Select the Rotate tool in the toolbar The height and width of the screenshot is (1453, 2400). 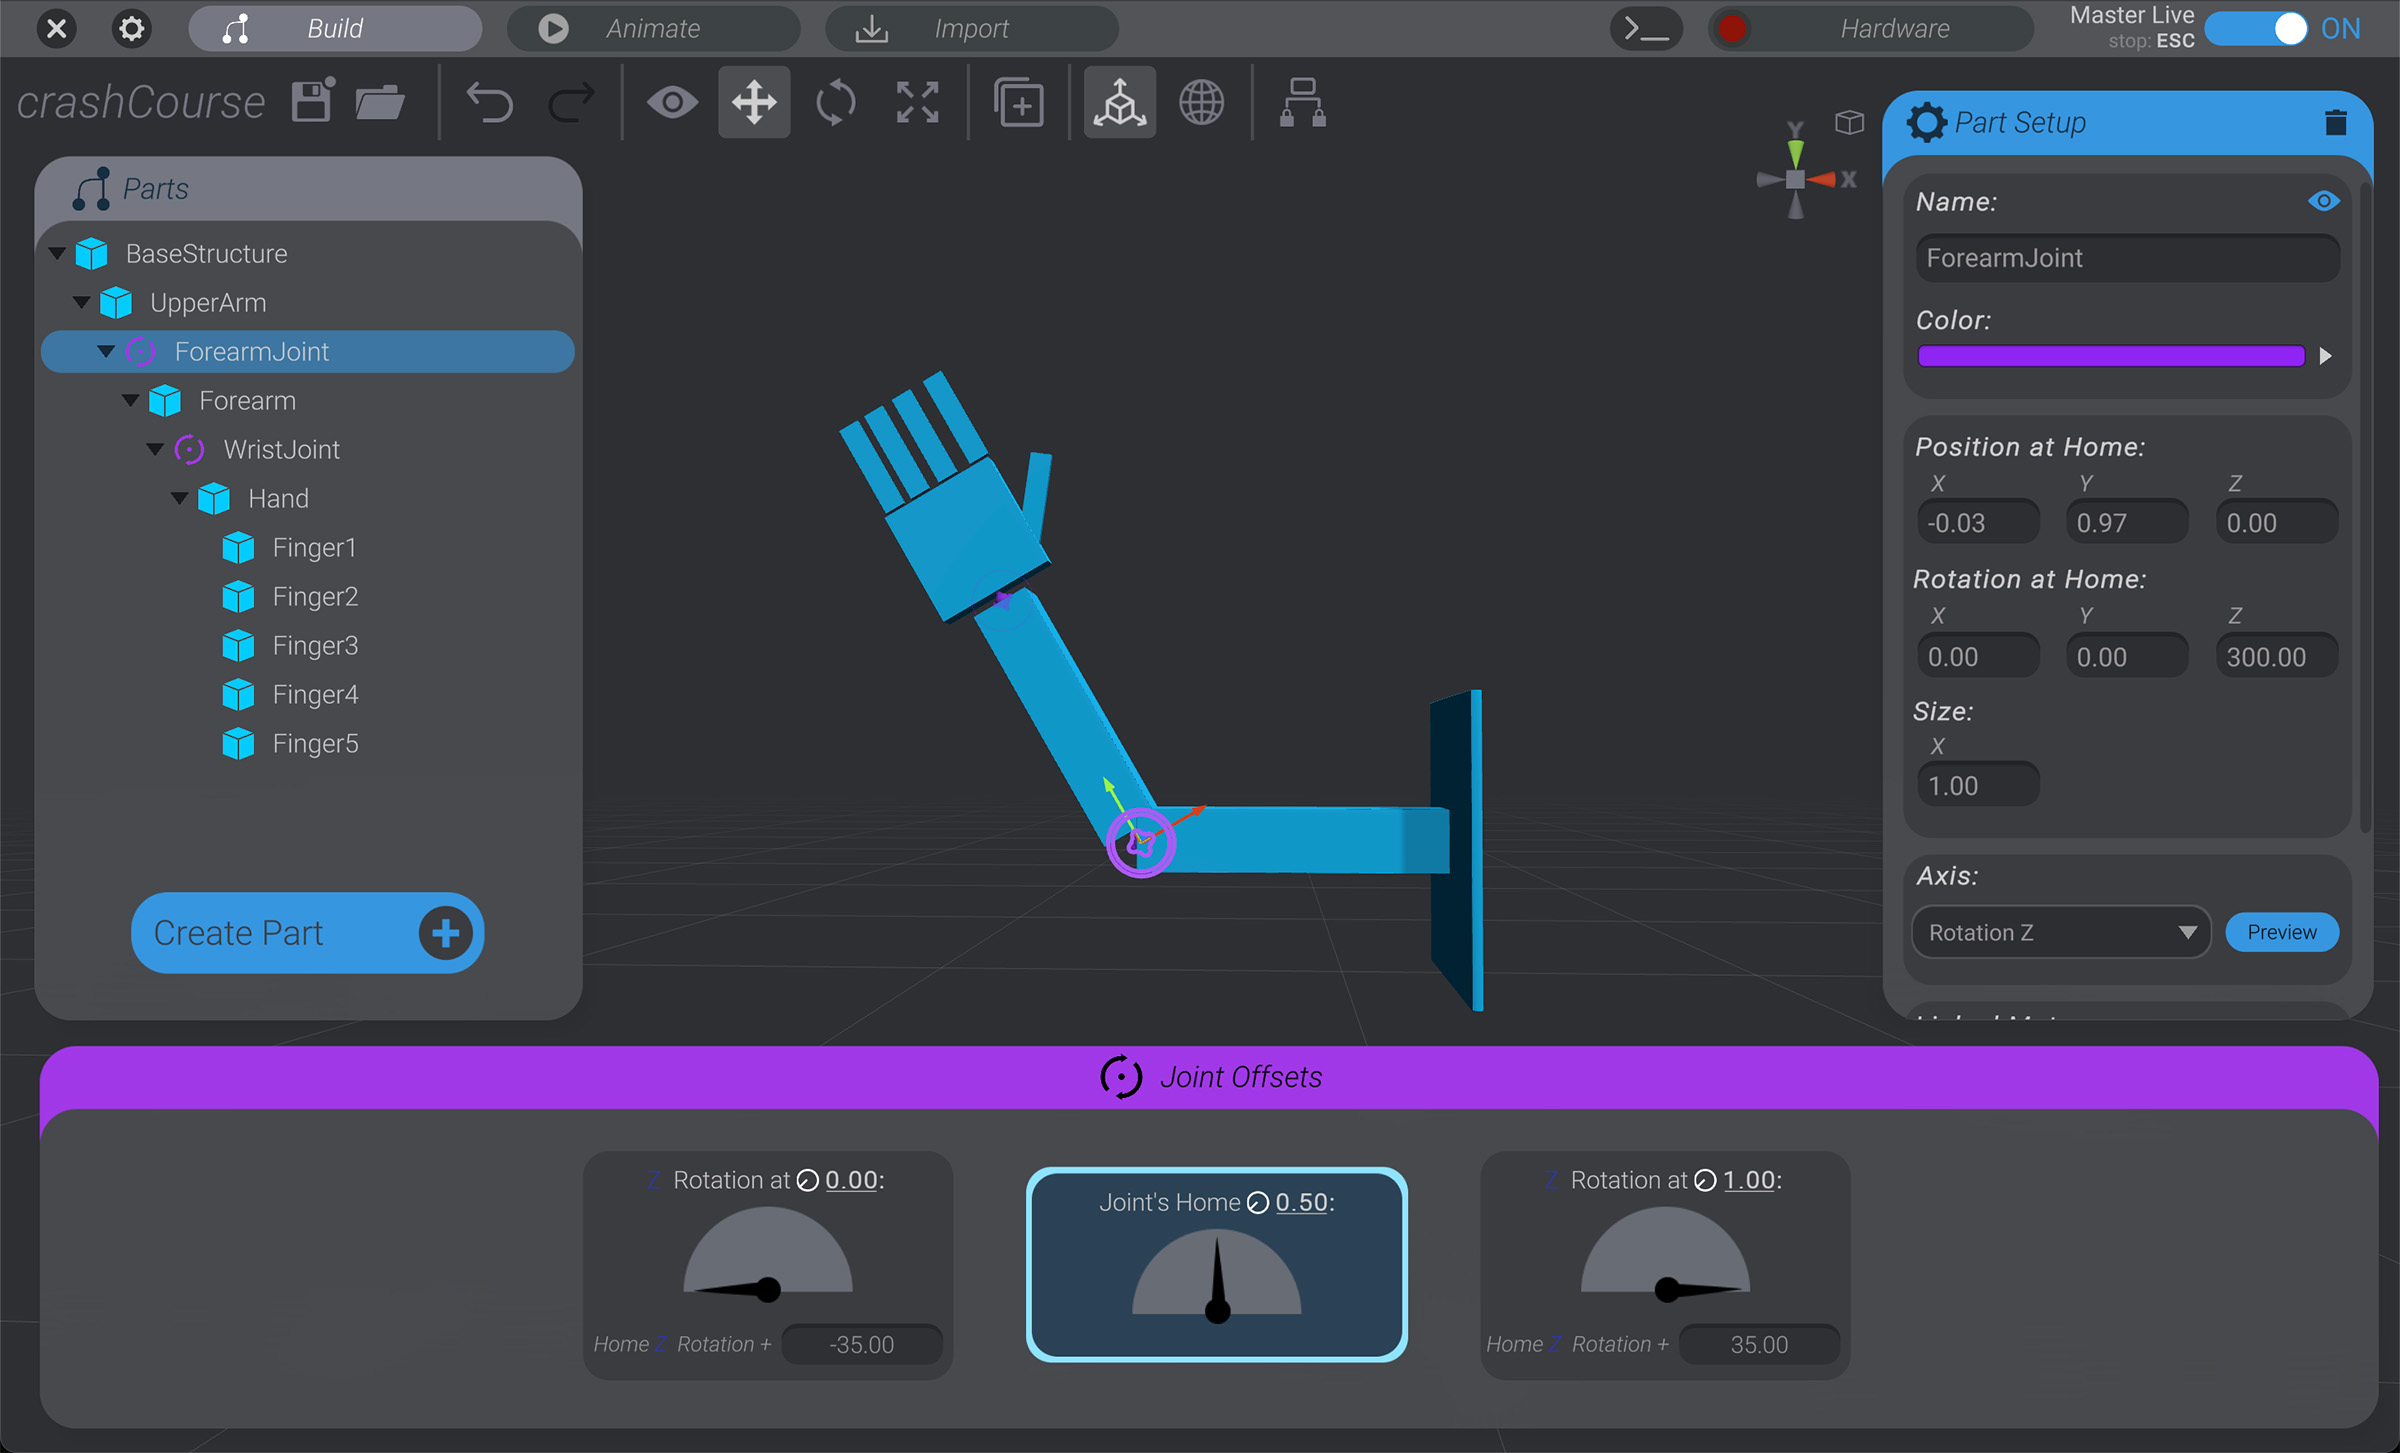pyautogui.click(x=835, y=101)
